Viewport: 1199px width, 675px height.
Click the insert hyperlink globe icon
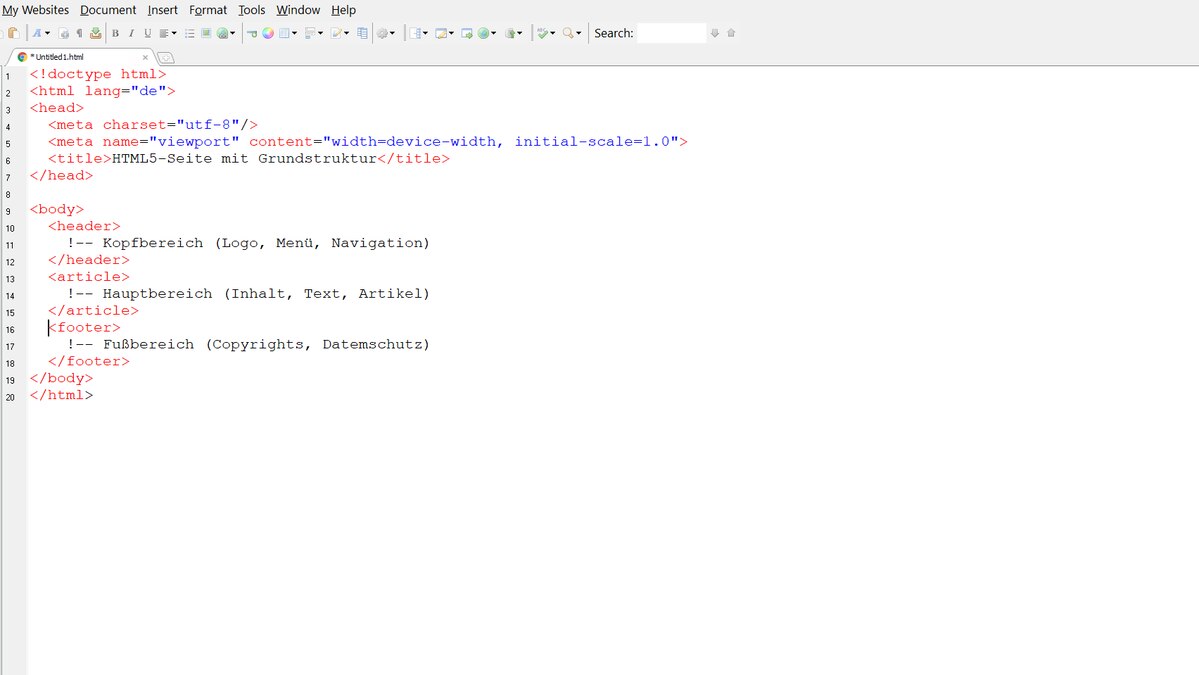pos(223,33)
